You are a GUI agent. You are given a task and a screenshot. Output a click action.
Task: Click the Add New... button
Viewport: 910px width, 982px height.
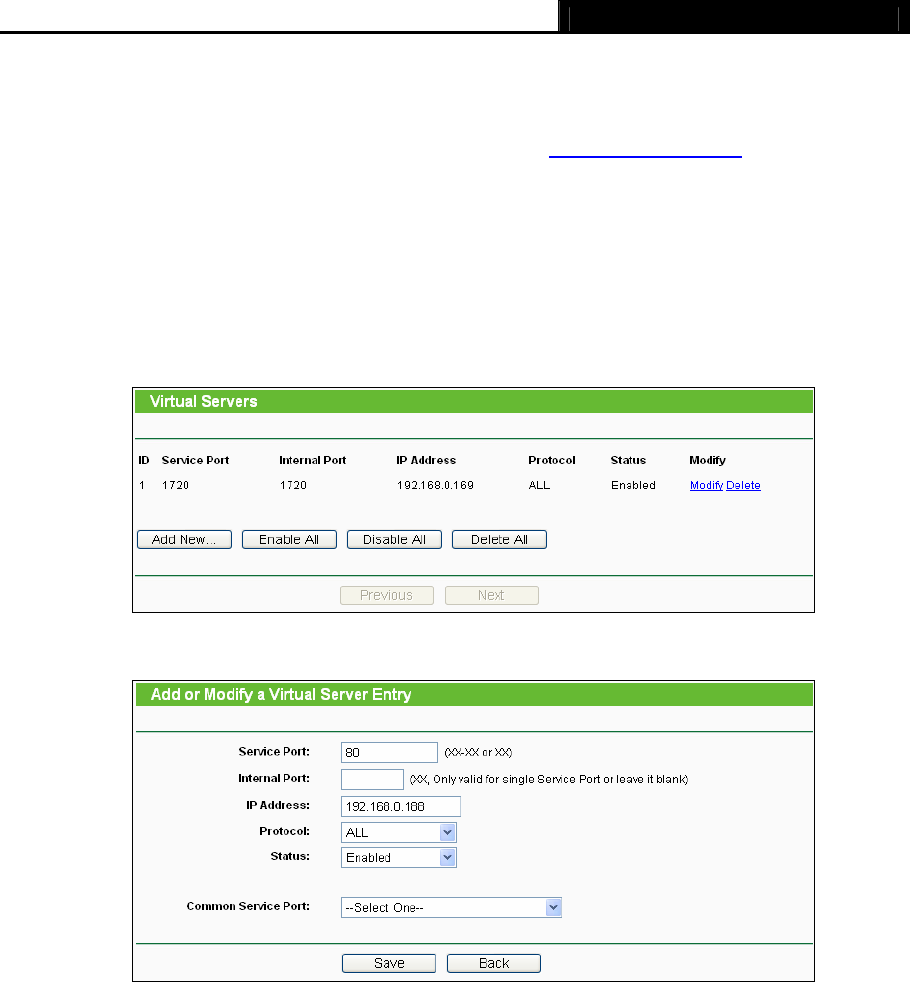(184, 539)
